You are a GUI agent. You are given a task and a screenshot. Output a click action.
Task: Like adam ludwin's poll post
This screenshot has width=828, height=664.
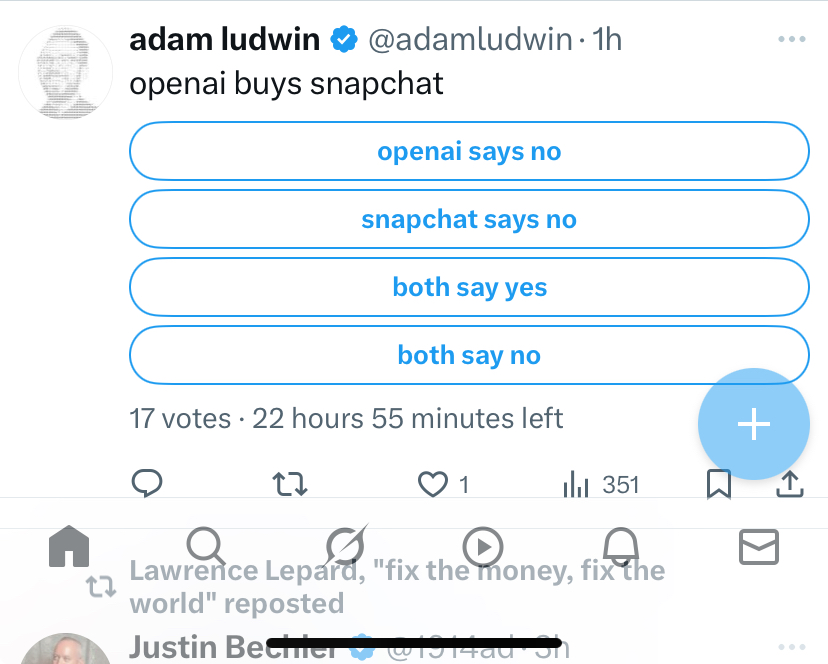pyautogui.click(x=433, y=485)
